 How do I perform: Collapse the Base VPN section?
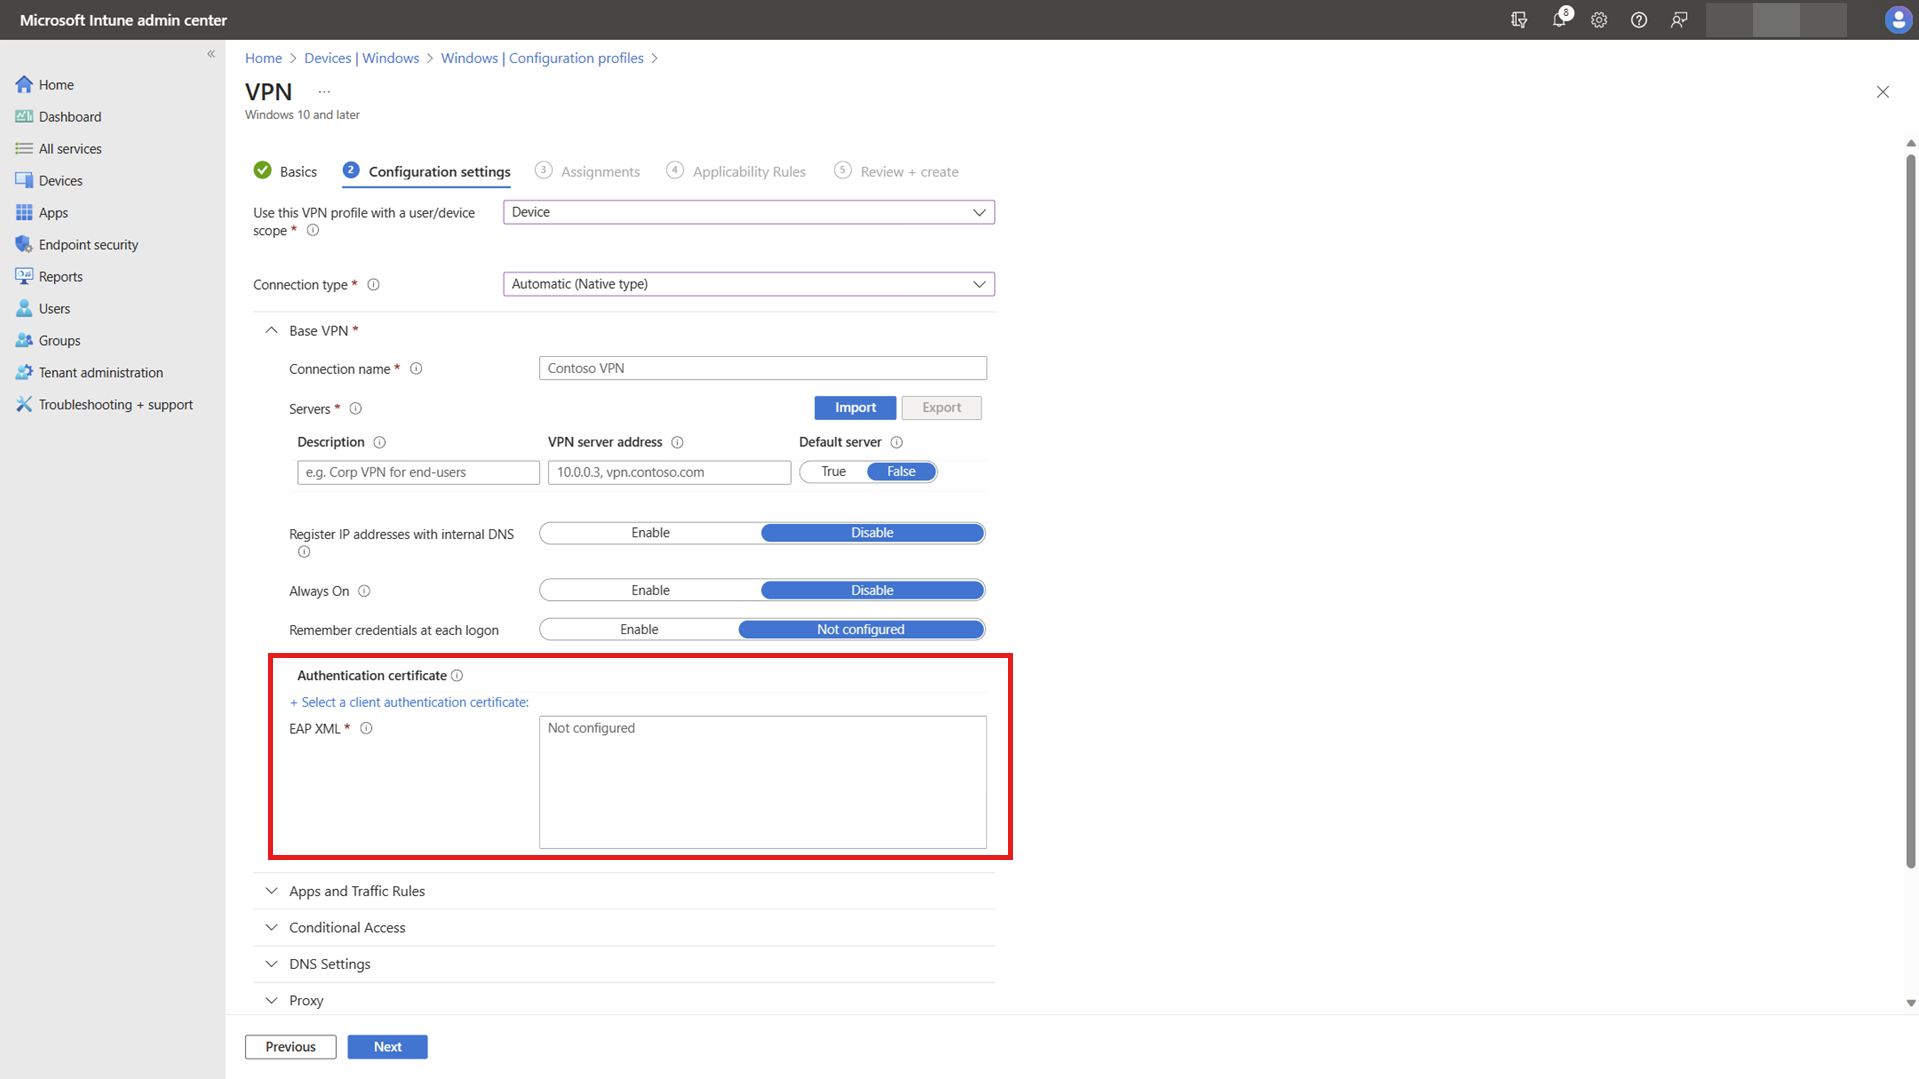point(270,330)
